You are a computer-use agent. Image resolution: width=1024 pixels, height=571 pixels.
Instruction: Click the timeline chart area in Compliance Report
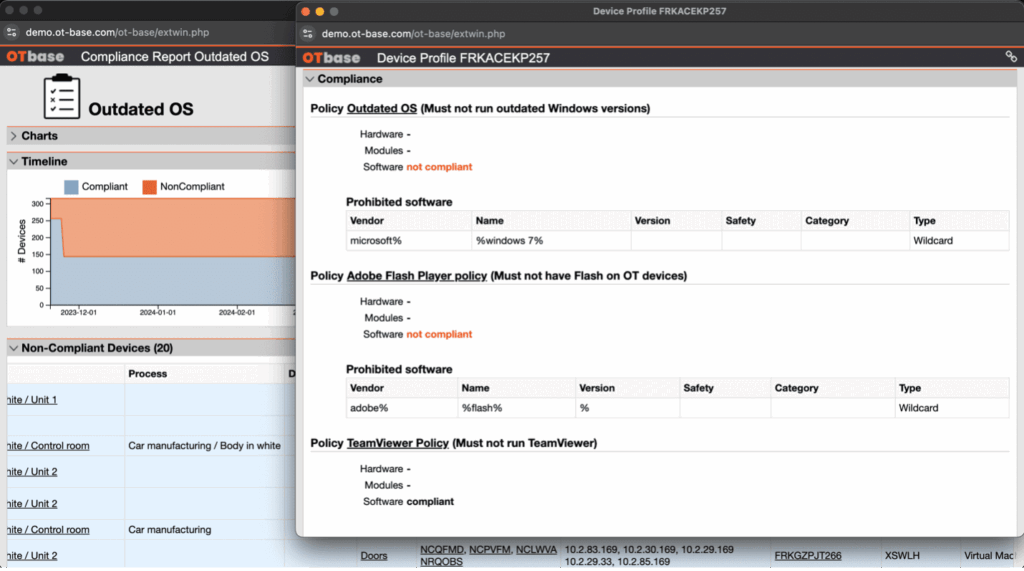pyautogui.click(x=173, y=252)
